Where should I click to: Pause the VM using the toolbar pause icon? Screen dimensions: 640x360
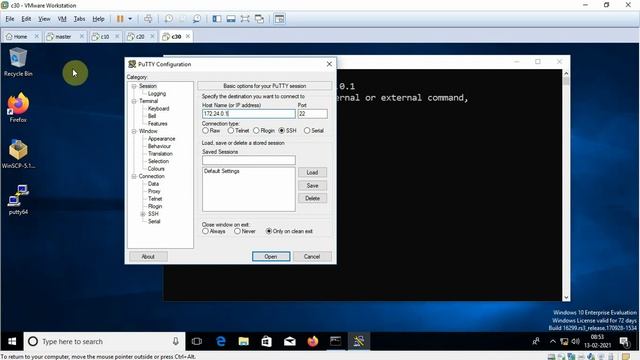click(120, 19)
